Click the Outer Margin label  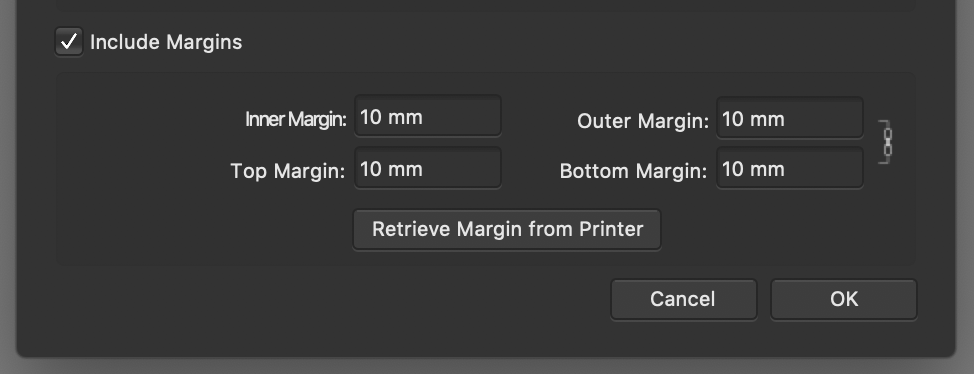pos(643,121)
